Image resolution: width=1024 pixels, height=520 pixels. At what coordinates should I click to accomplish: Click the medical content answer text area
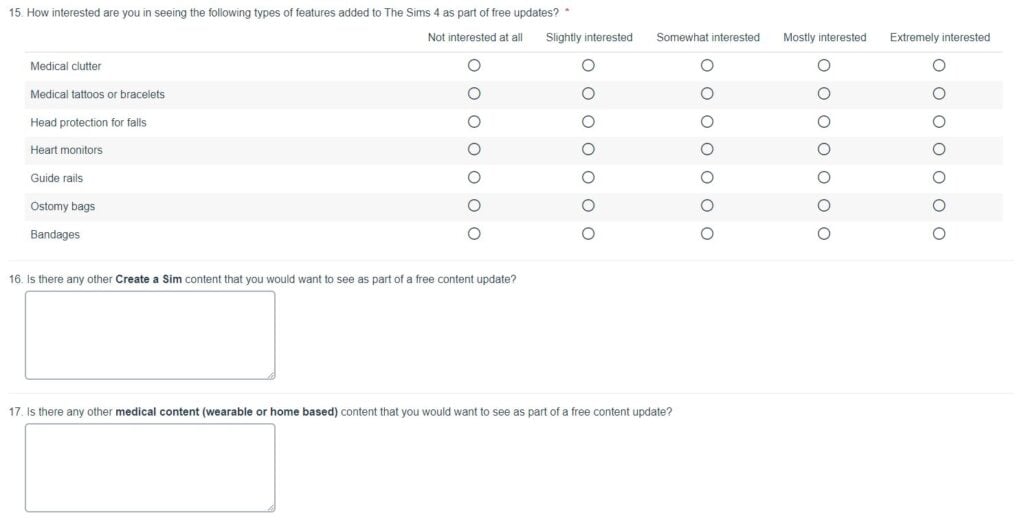point(150,468)
